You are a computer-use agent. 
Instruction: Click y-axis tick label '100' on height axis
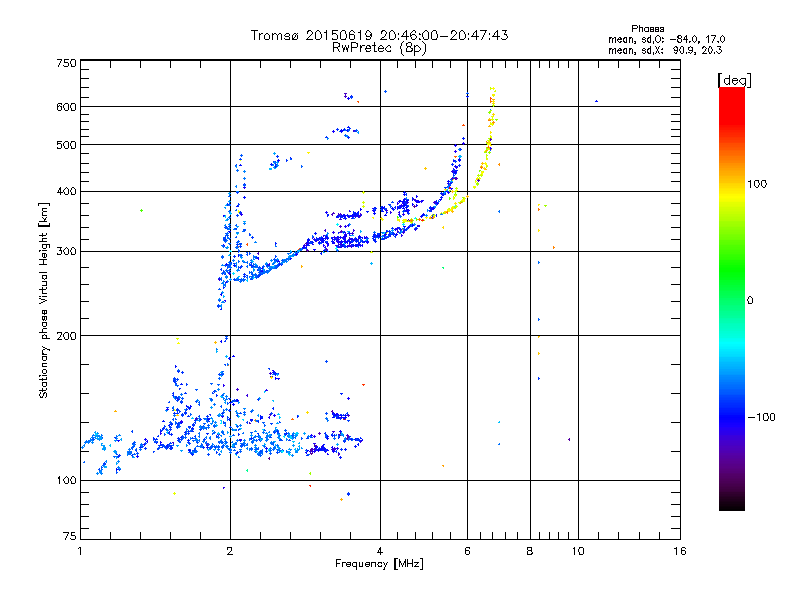pos(66,481)
